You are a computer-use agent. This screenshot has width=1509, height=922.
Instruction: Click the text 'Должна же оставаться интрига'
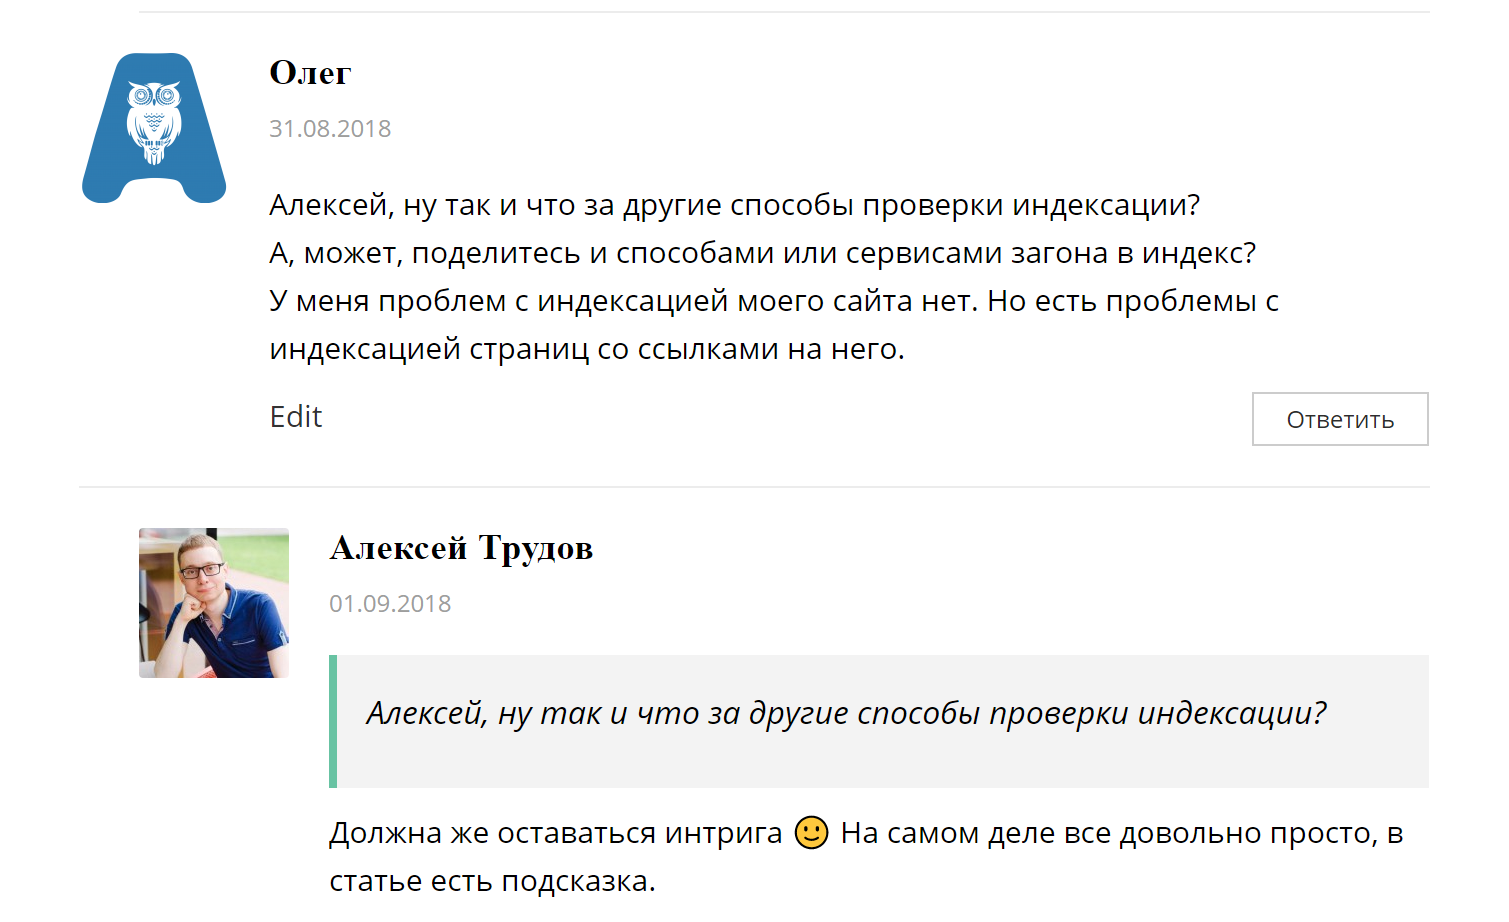[555, 833]
